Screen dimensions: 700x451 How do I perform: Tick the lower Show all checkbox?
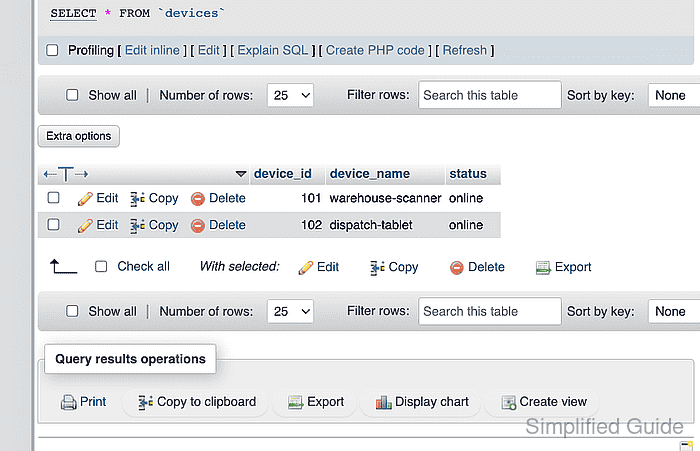pos(72,311)
